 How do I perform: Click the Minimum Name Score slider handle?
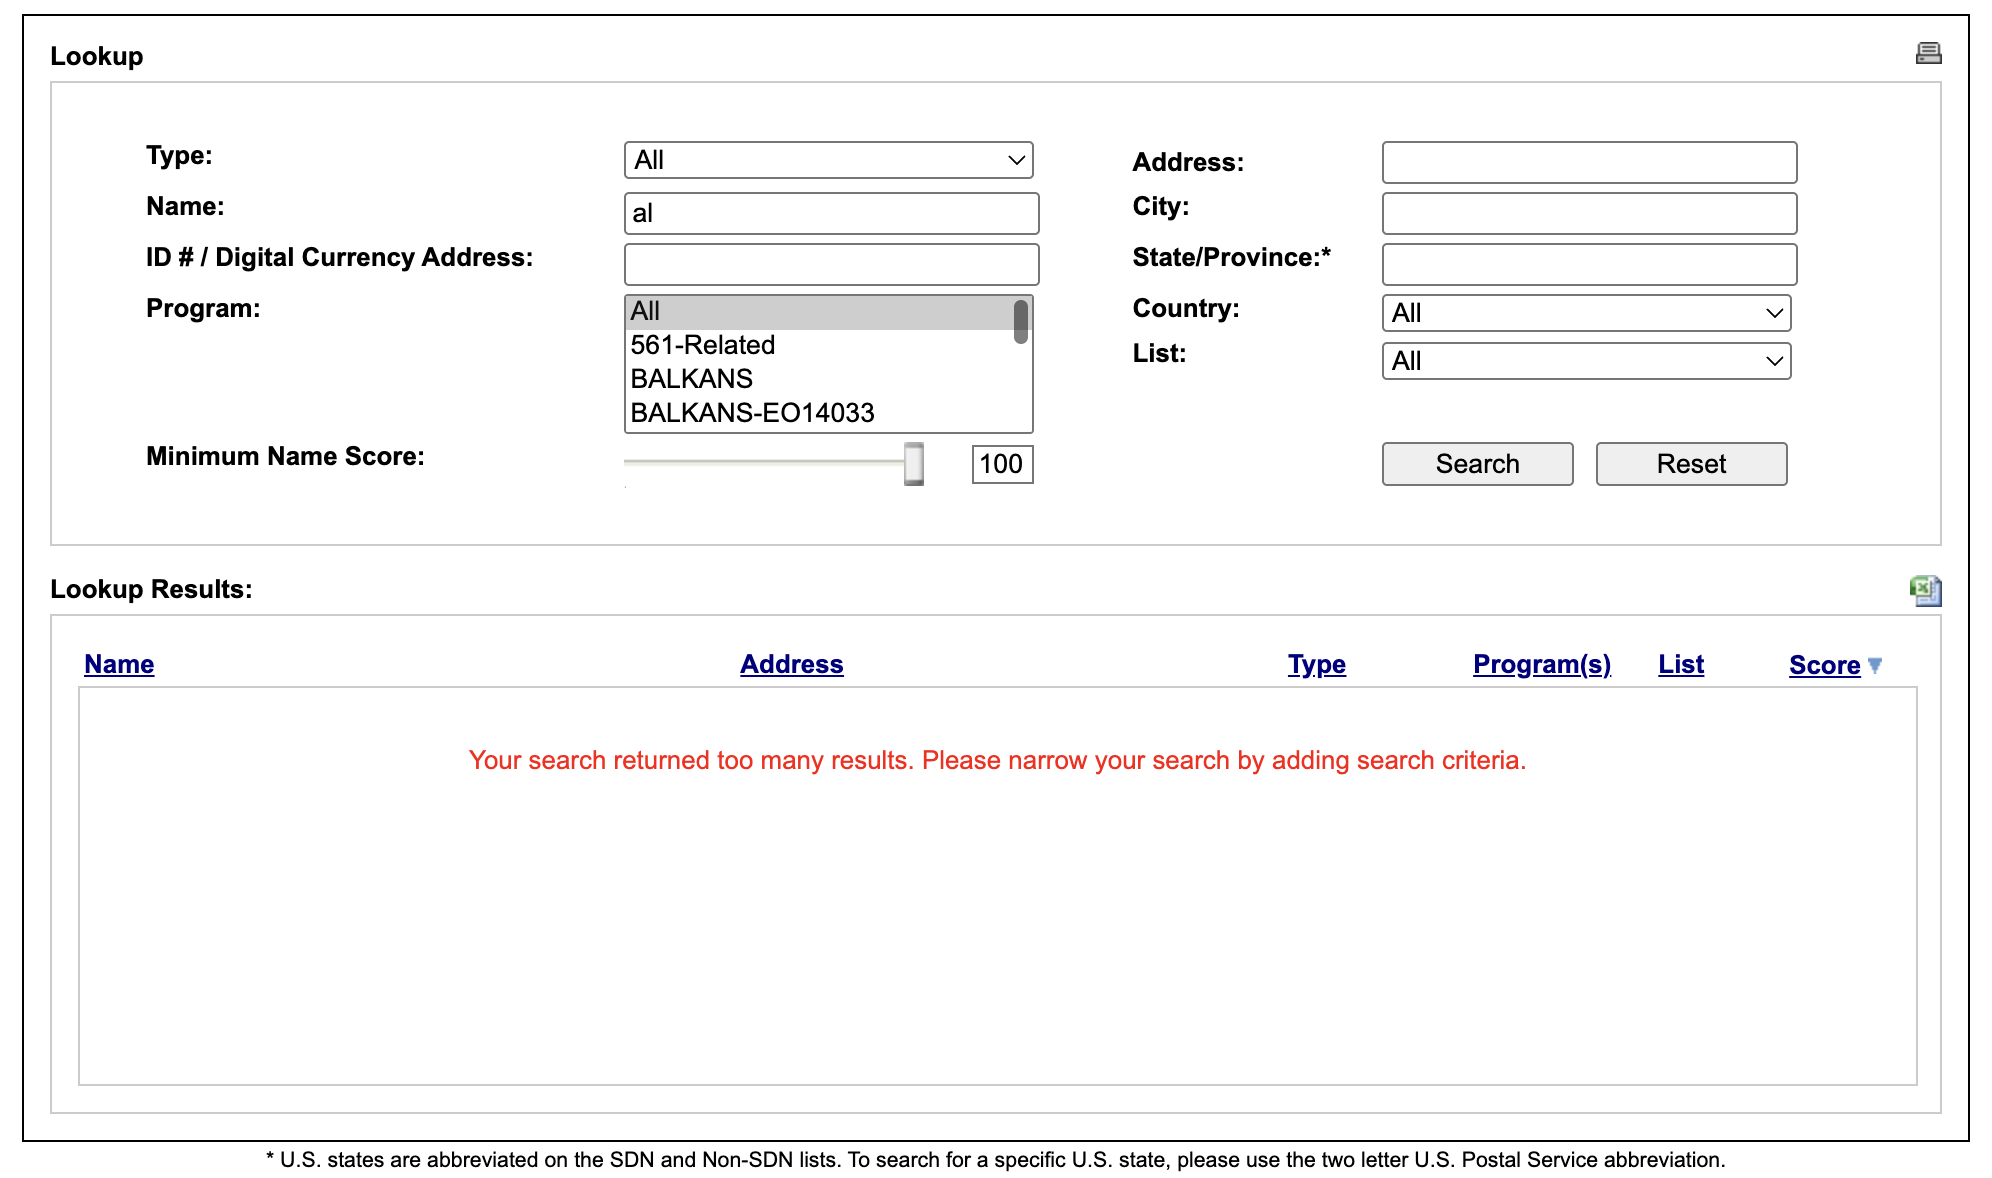click(913, 464)
